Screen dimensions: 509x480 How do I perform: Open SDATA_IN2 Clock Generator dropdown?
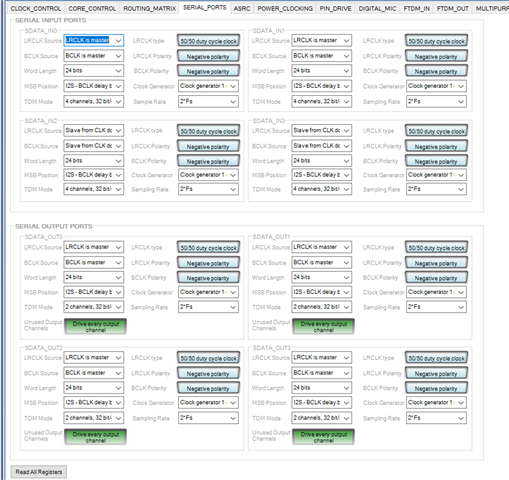208,175
